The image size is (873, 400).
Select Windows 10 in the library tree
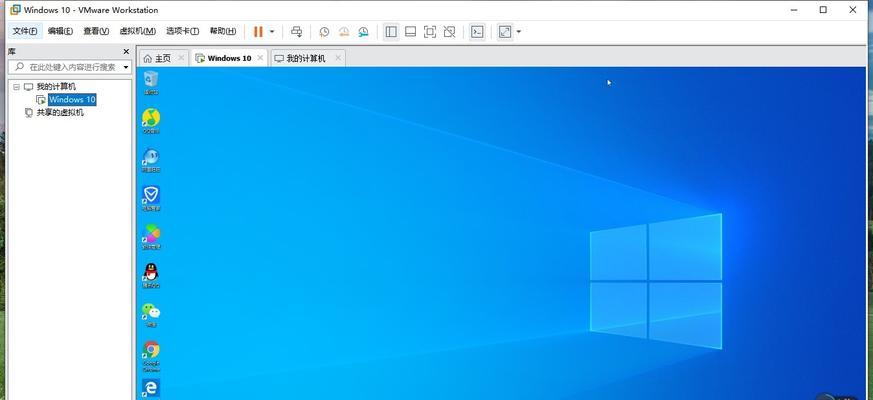[72, 100]
